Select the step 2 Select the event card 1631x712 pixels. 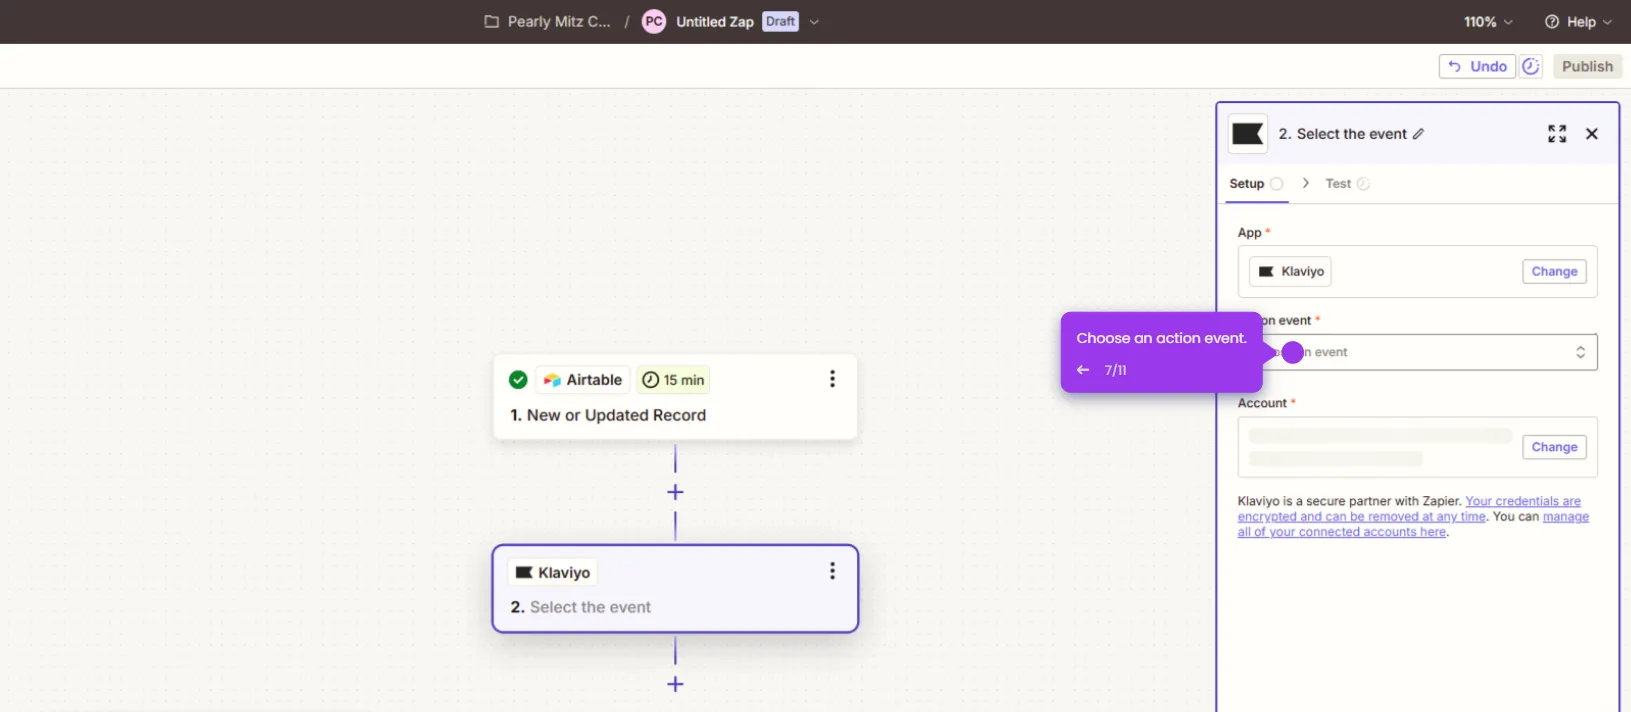click(x=675, y=589)
